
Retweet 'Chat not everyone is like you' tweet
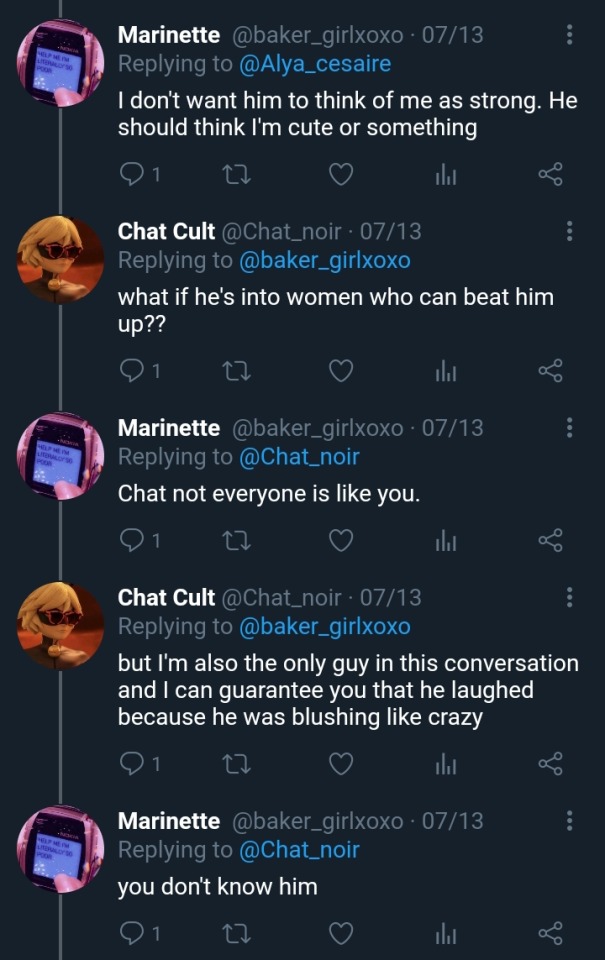pyautogui.click(x=231, y=541)
